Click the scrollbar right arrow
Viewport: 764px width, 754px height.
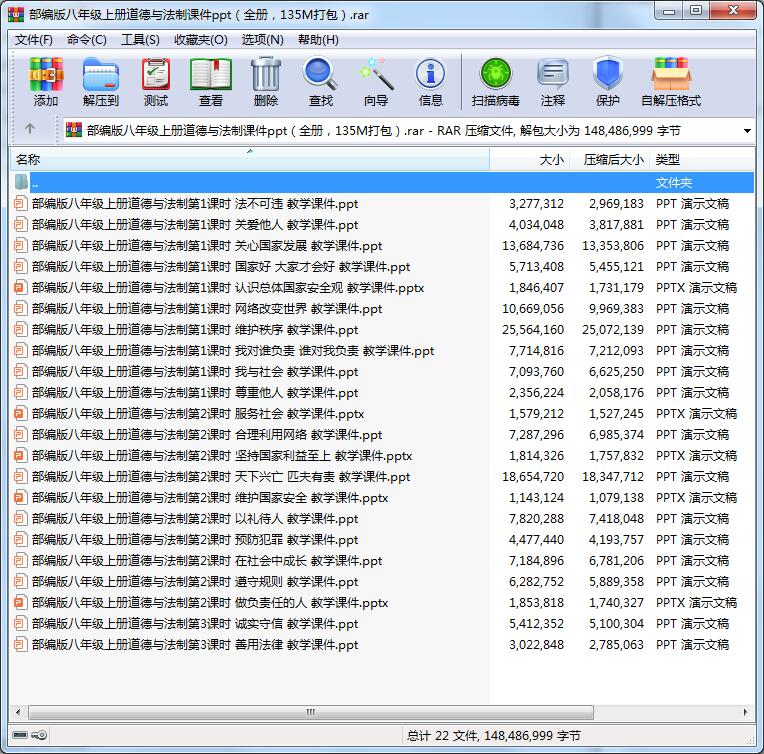(745, 712)
